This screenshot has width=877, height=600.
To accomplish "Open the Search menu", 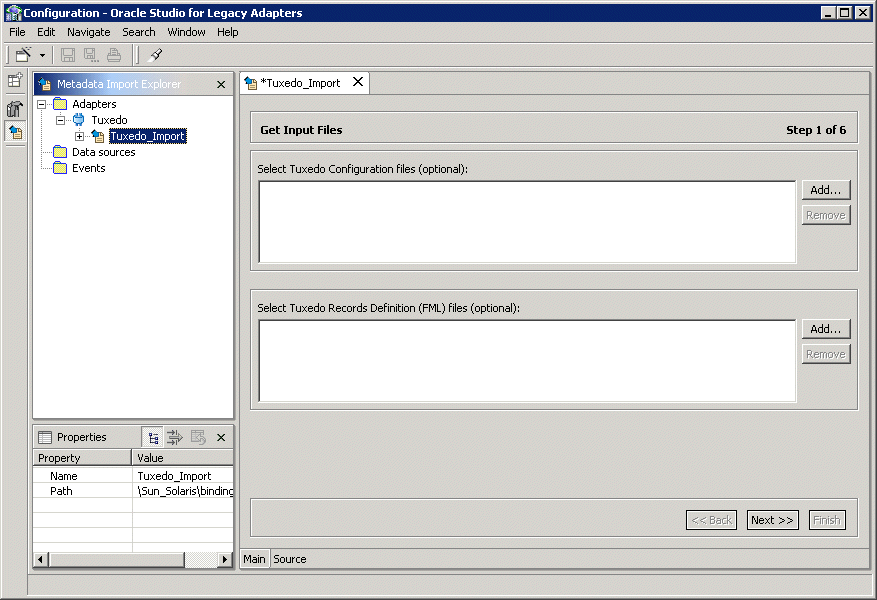I will click(139, 32).
